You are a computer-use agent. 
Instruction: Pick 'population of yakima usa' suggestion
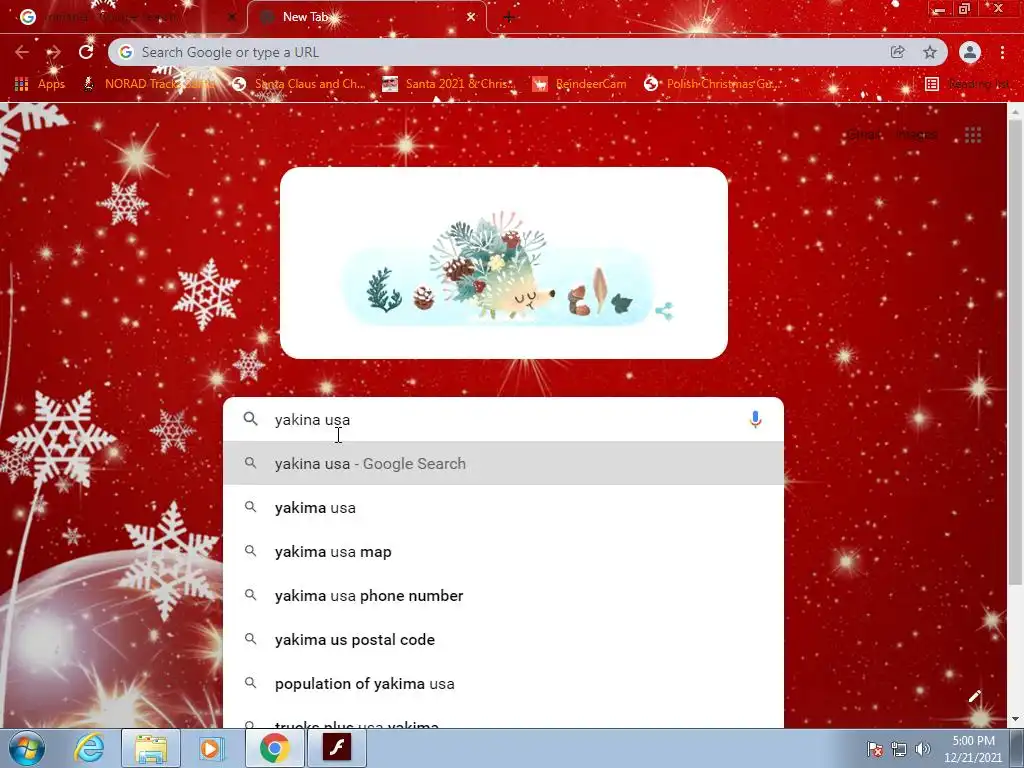tap(503, 684)
